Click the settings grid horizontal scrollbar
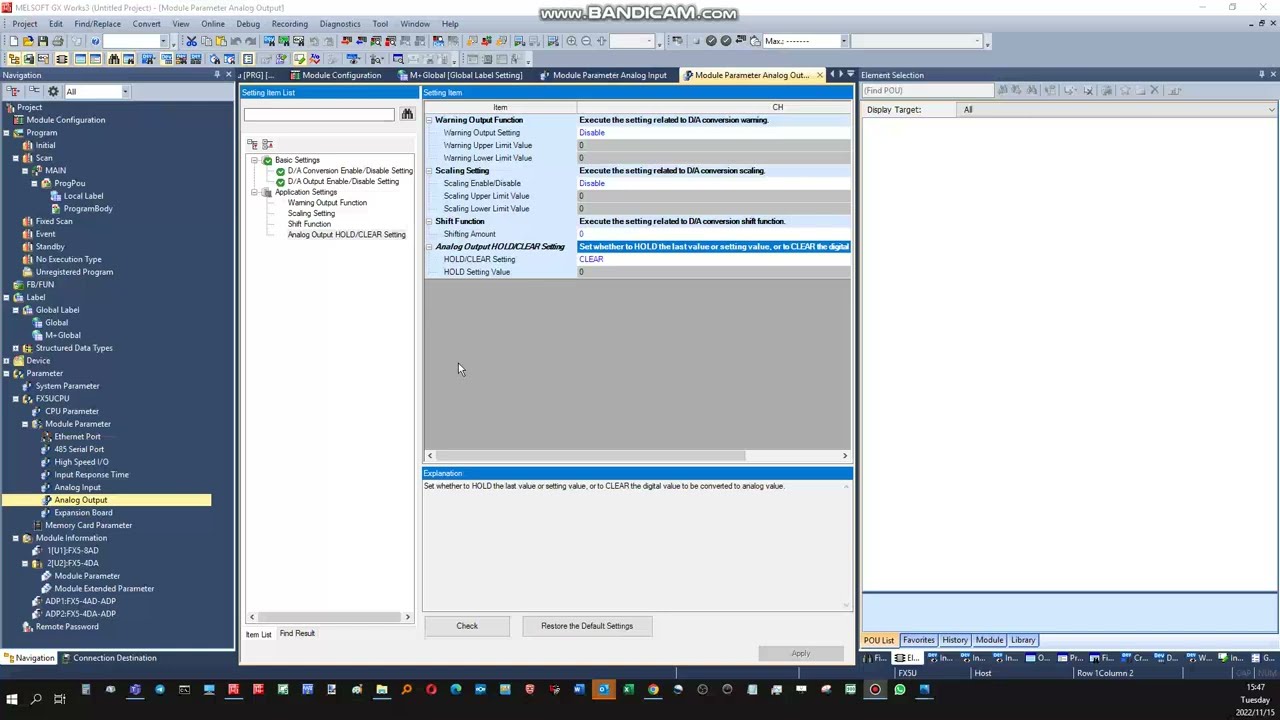 click(589, 456)
